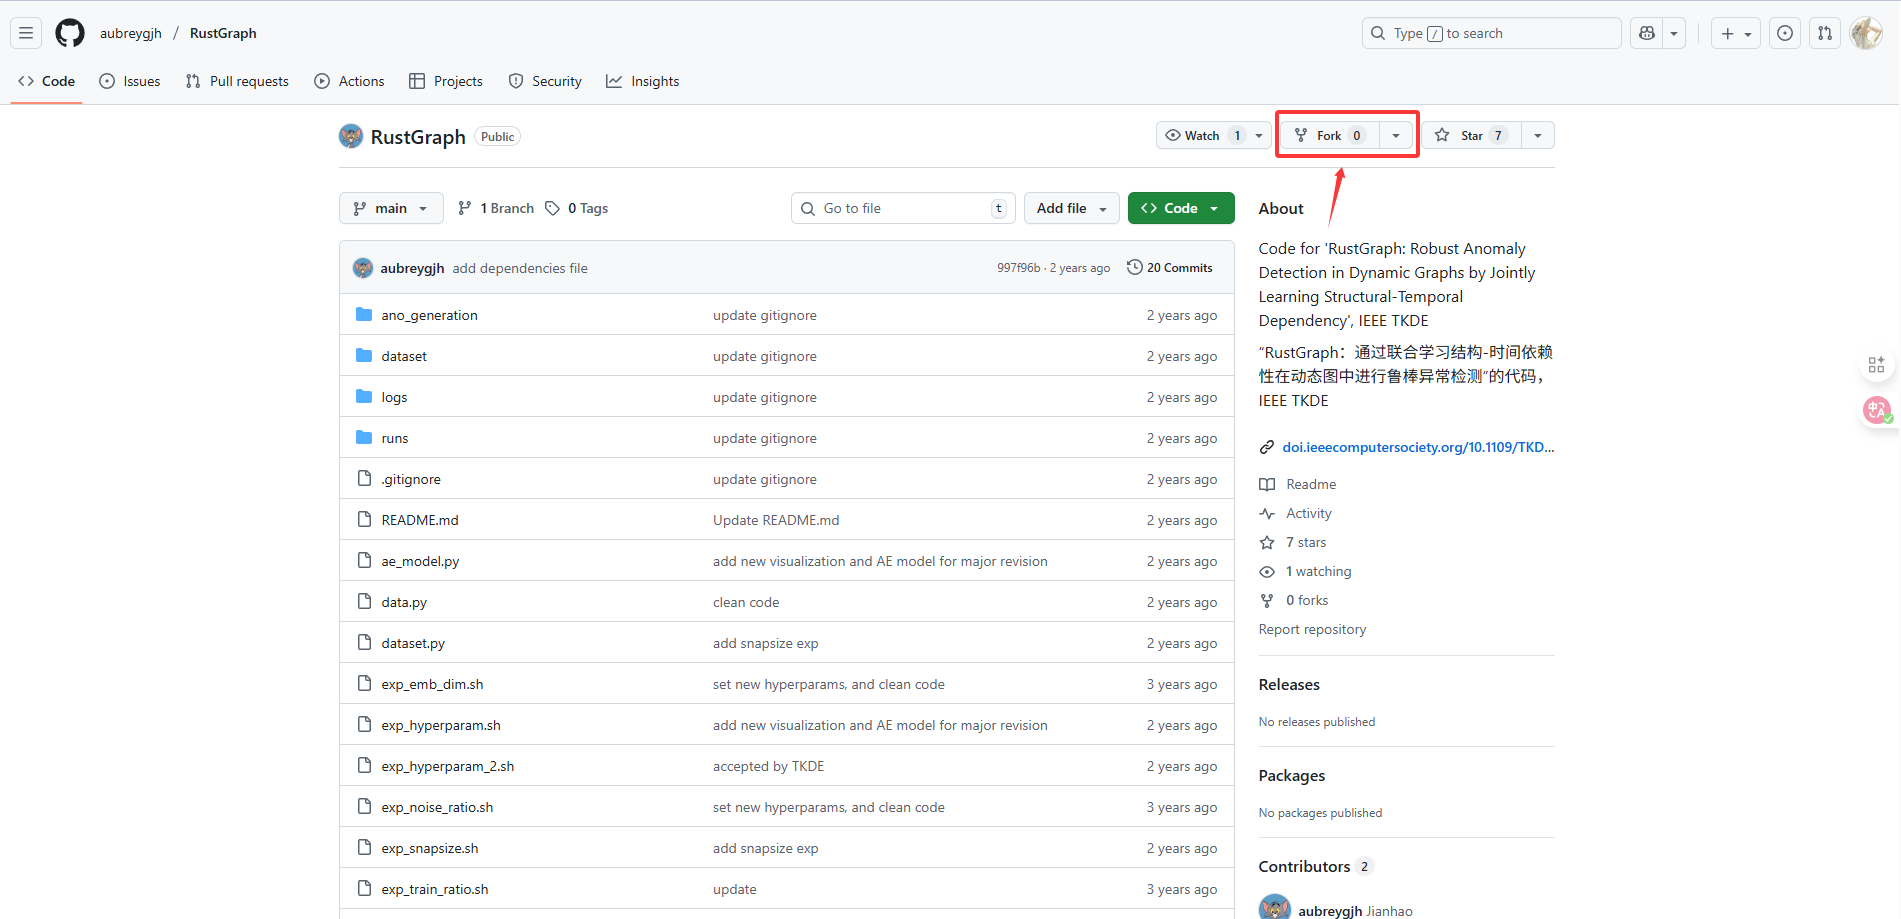1901x919 pixels.
Task: Open 'accepted by TKDE' commit message
Action: click(768, 766)
